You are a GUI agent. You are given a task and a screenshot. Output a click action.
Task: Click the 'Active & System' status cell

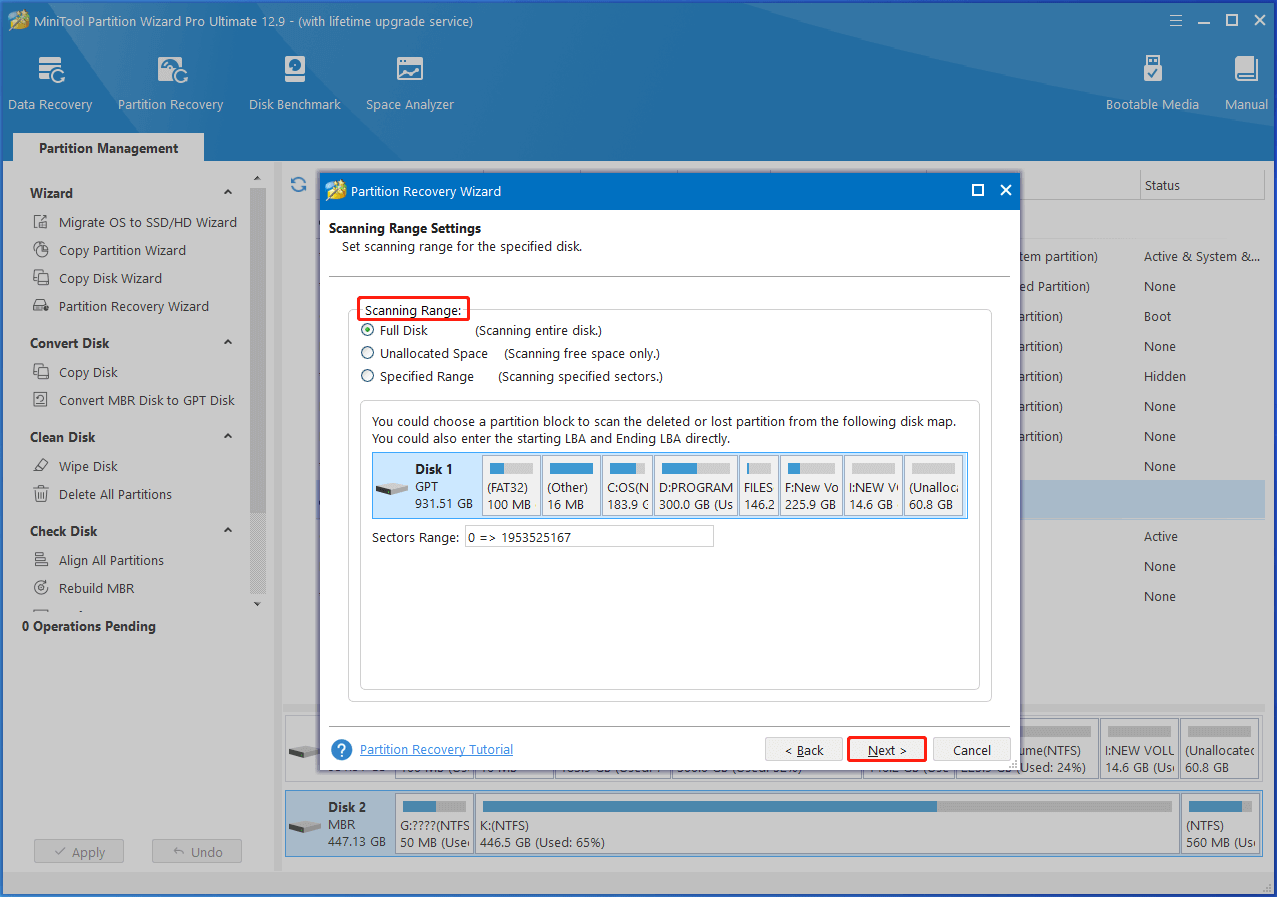click(x=1201, y=256)
